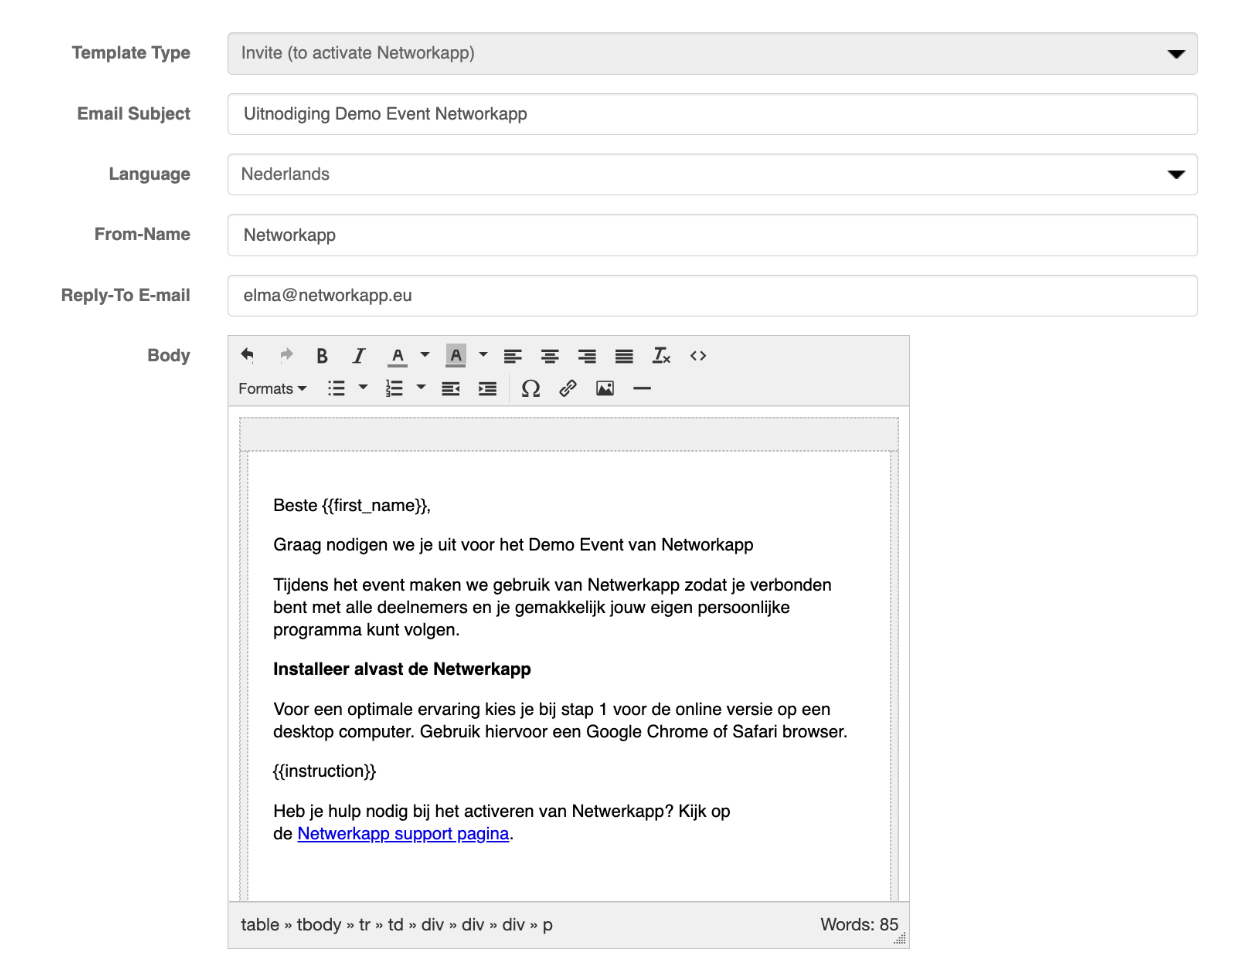Image resolution: width=1242 pixels, height=974 pixels.
Task: Open the Formats dropdown menu
Action: pyautogui.click(x=272, y=388)
